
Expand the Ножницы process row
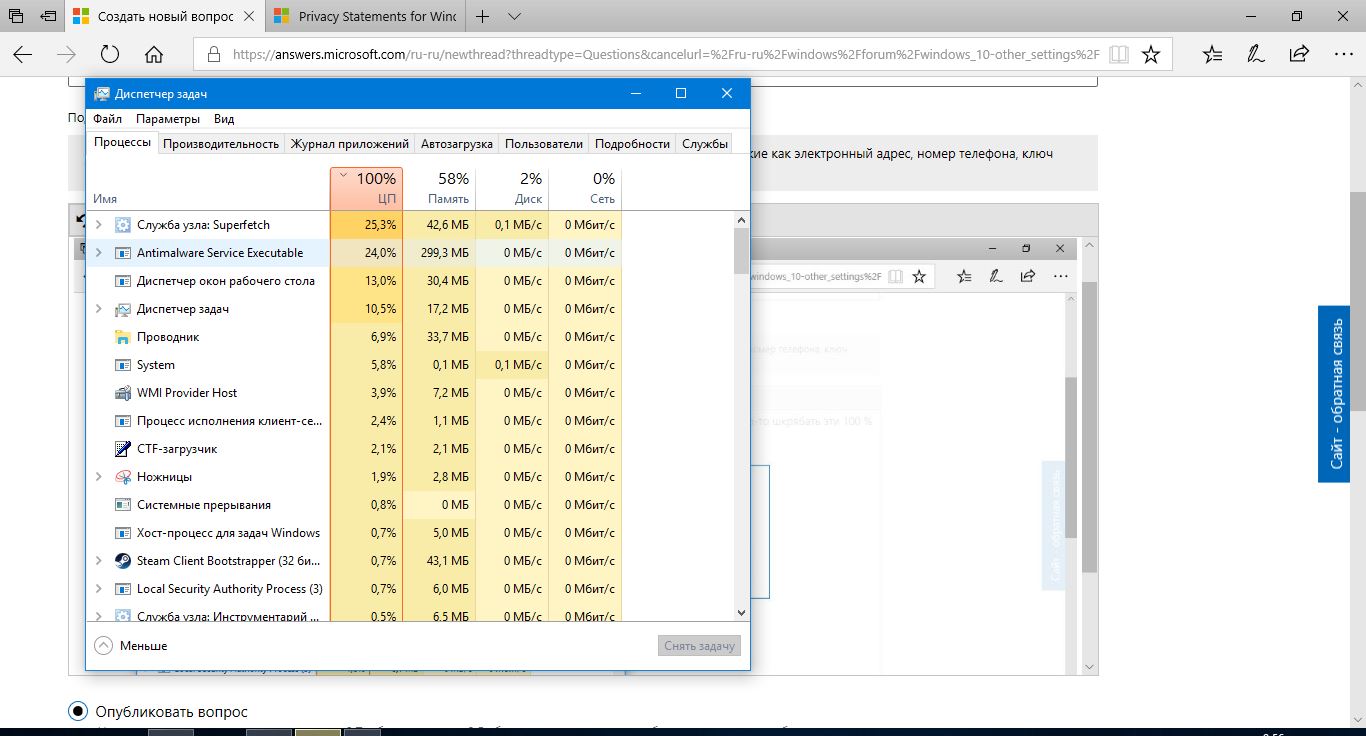(x=98, y=477)
